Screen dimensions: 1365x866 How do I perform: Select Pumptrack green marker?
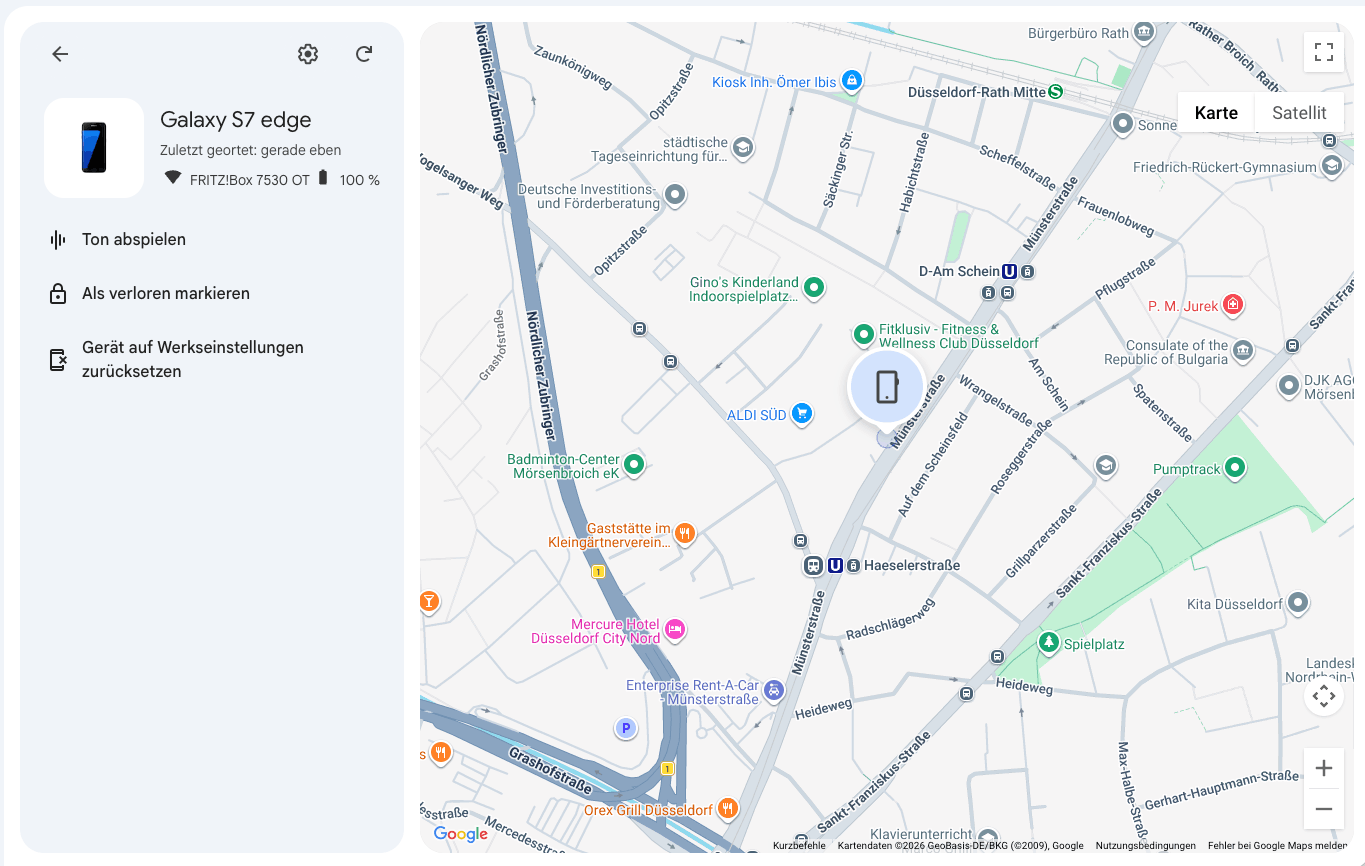pos(1235,467)
